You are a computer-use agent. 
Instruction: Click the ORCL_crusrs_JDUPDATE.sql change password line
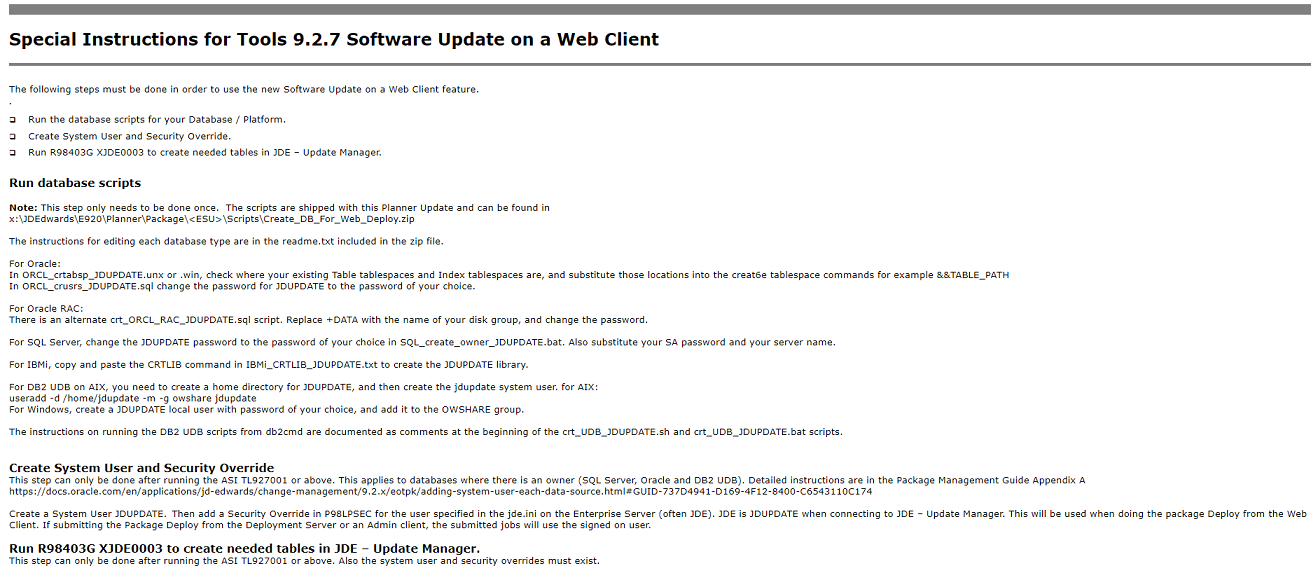point(242,286)
